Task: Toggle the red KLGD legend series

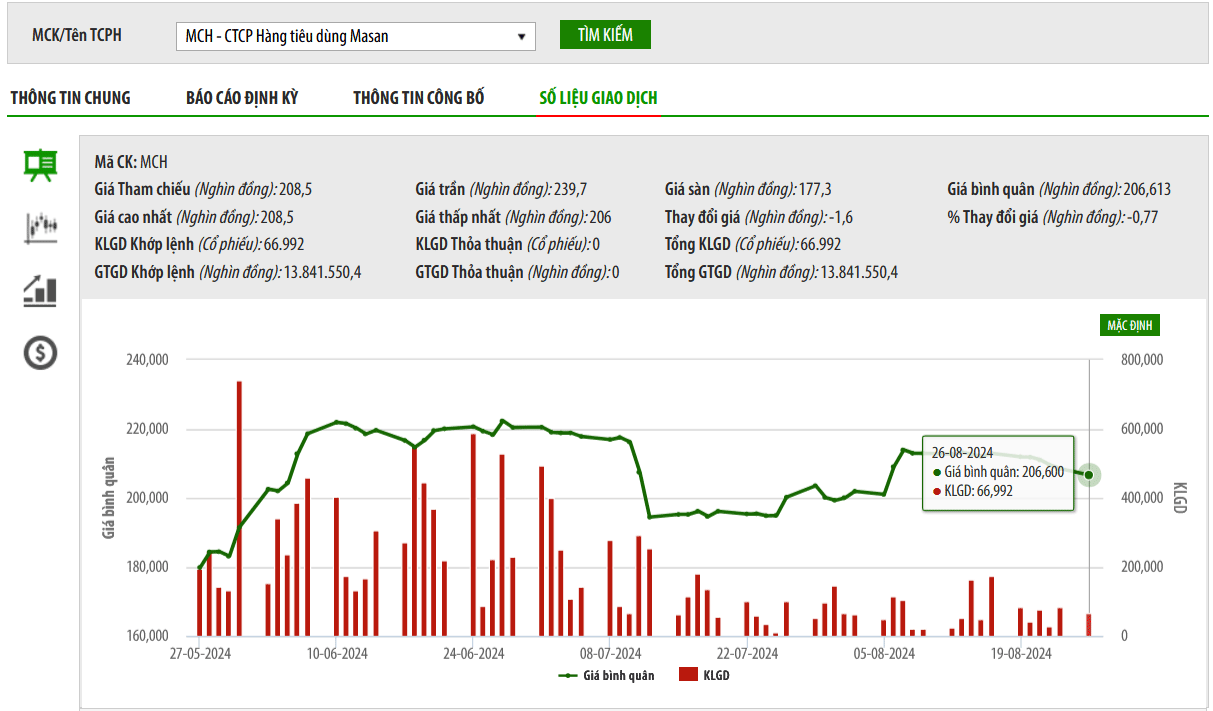Action: 704,676
